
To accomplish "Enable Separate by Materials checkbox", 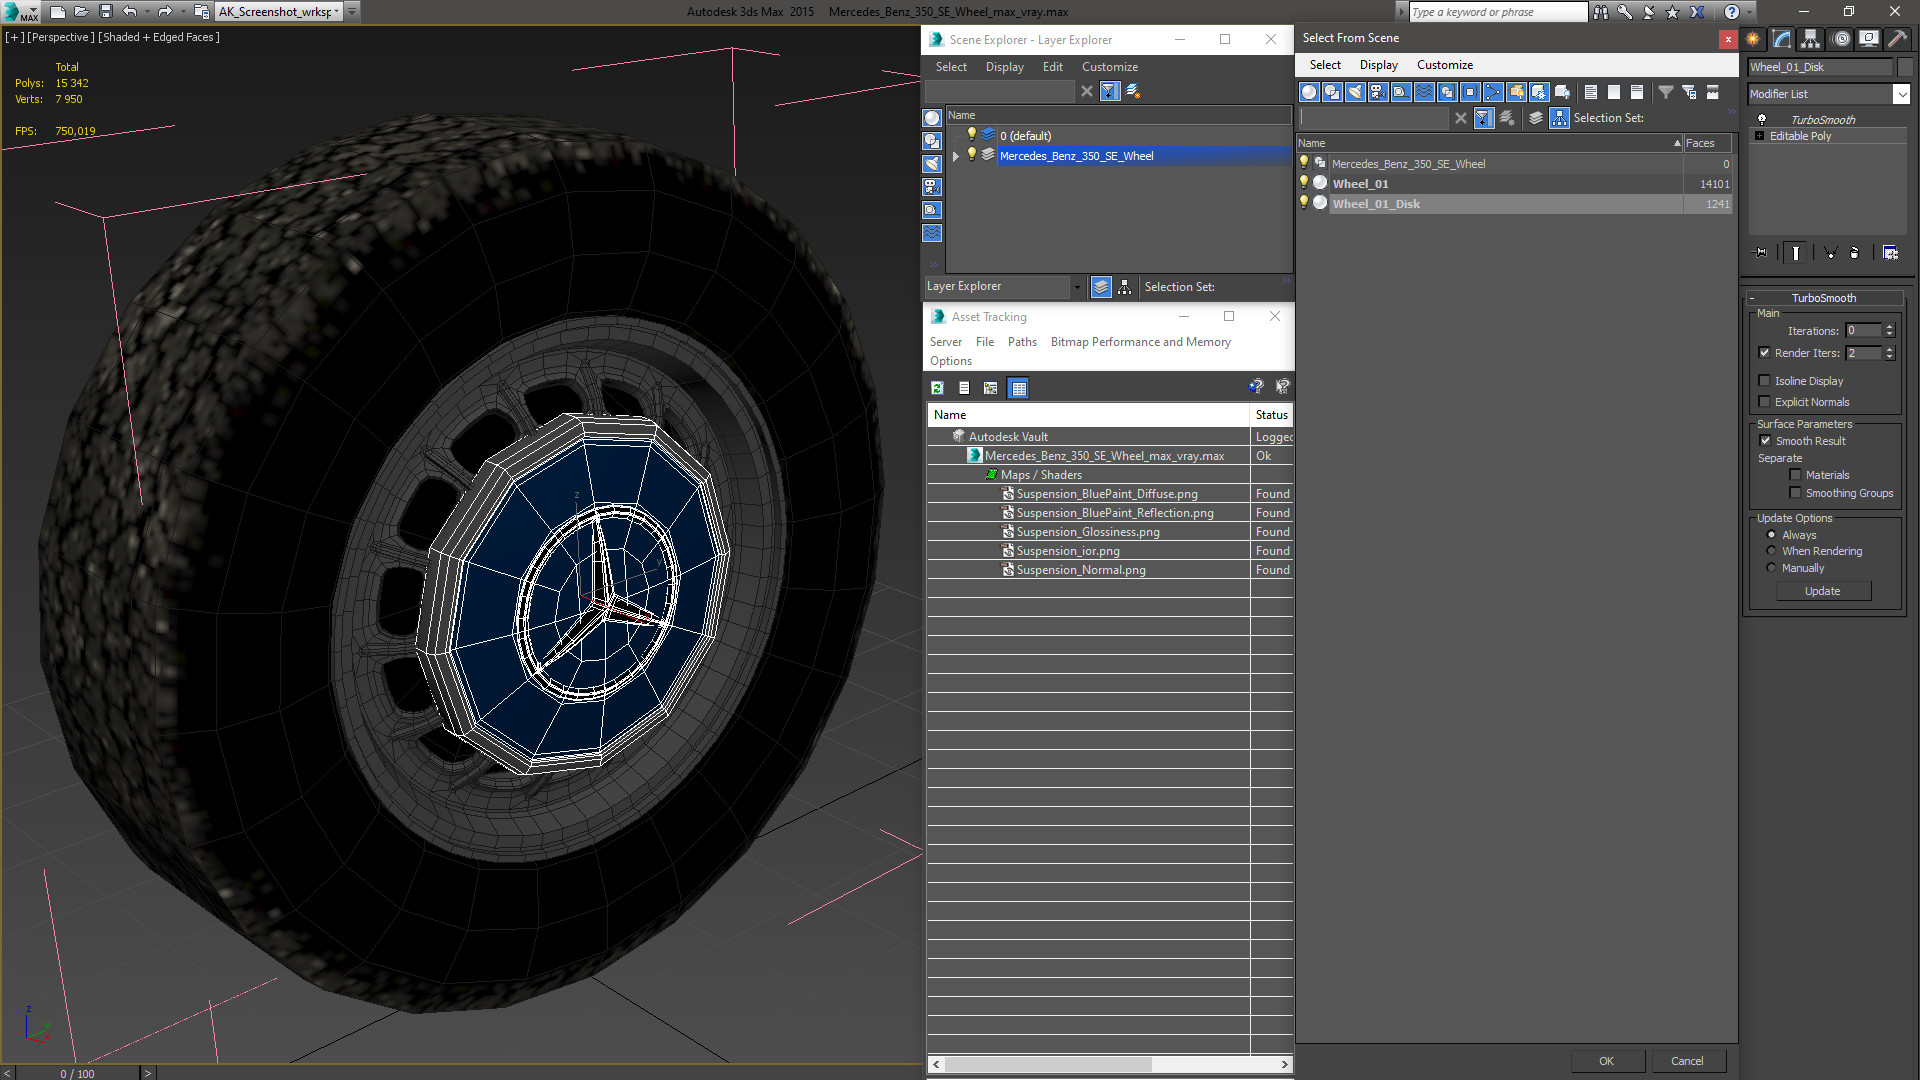I will click(1796, 474).
